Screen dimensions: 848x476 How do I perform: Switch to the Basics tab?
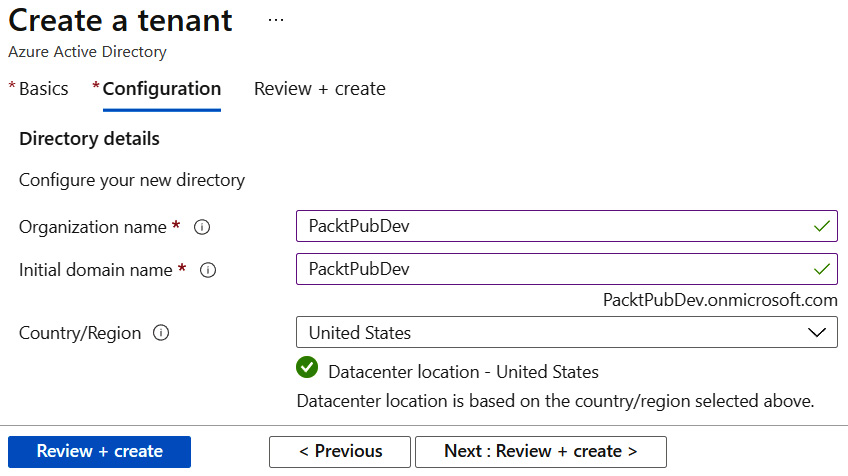(39, 89)
